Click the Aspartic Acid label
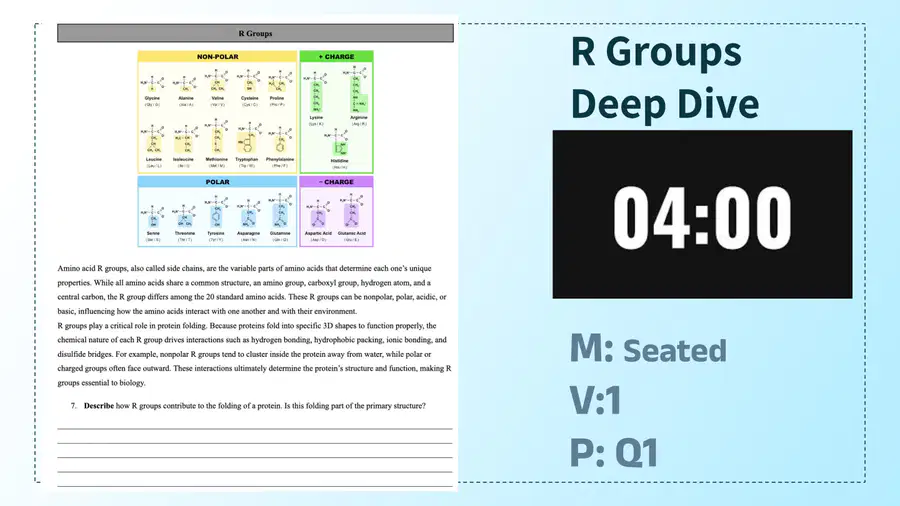 [319, 233]
